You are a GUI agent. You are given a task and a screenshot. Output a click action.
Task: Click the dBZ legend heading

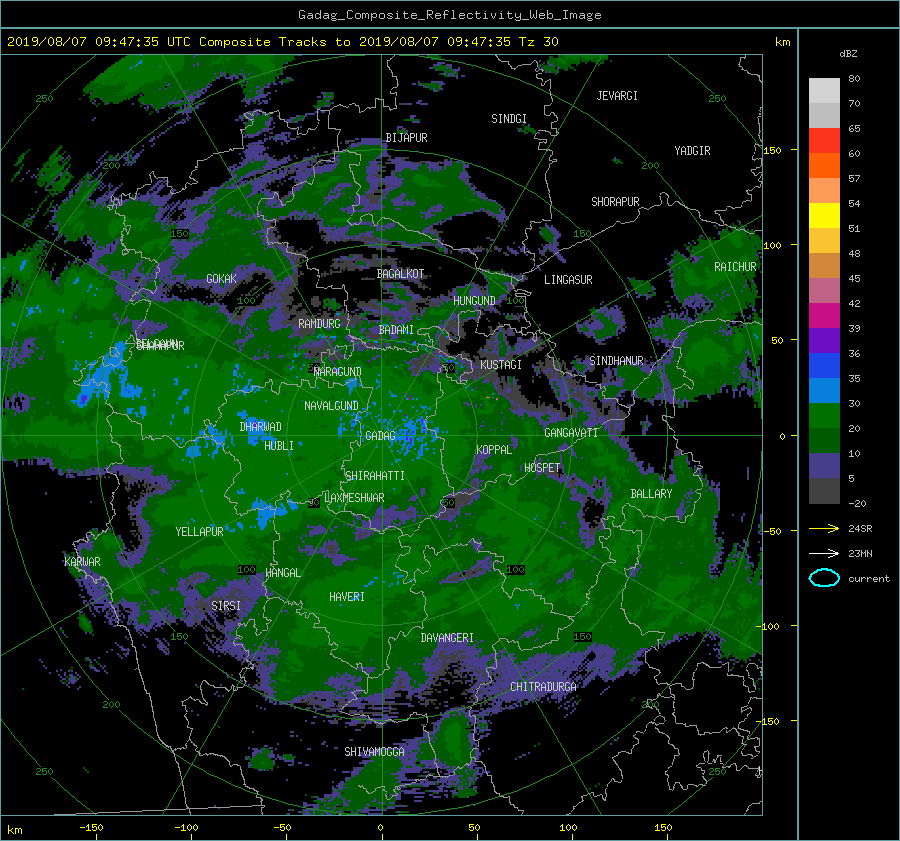click(848, 54)
